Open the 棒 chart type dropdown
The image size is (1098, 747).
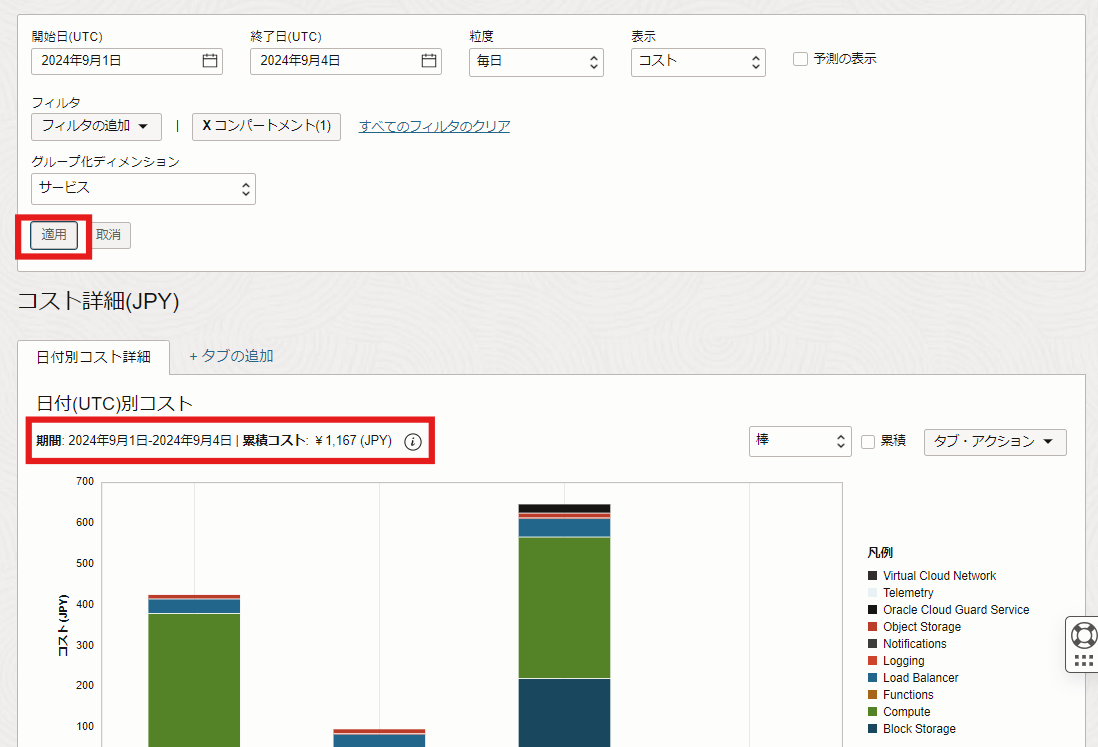point(799,441)
